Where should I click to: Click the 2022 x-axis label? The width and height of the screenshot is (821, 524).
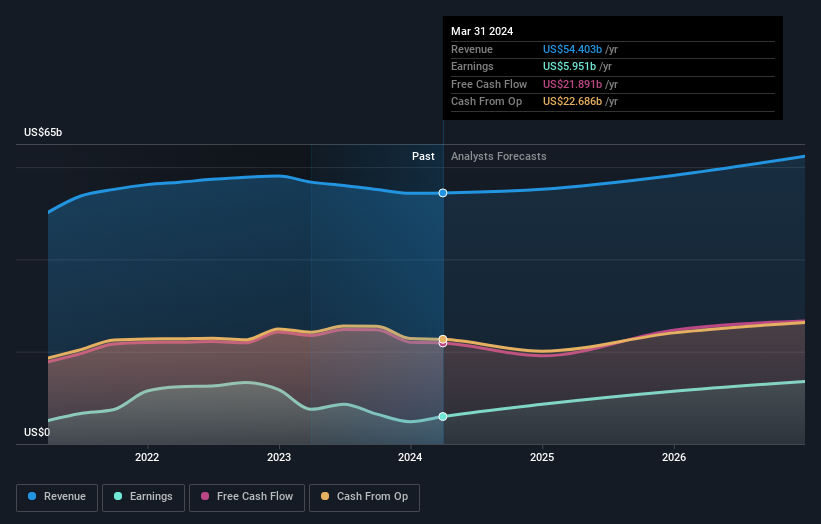(147, 458)
